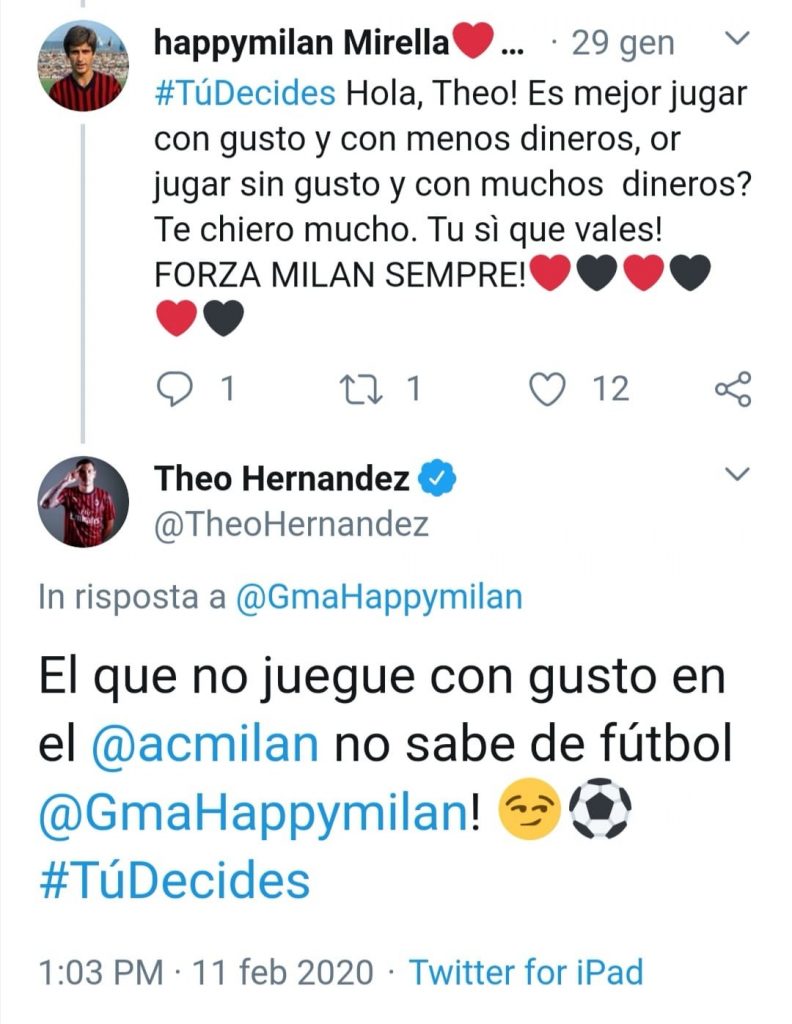Open @GmaHappymilan in the "In risposta a" line
The image size is (792, 1024).
tap(378, 597)
